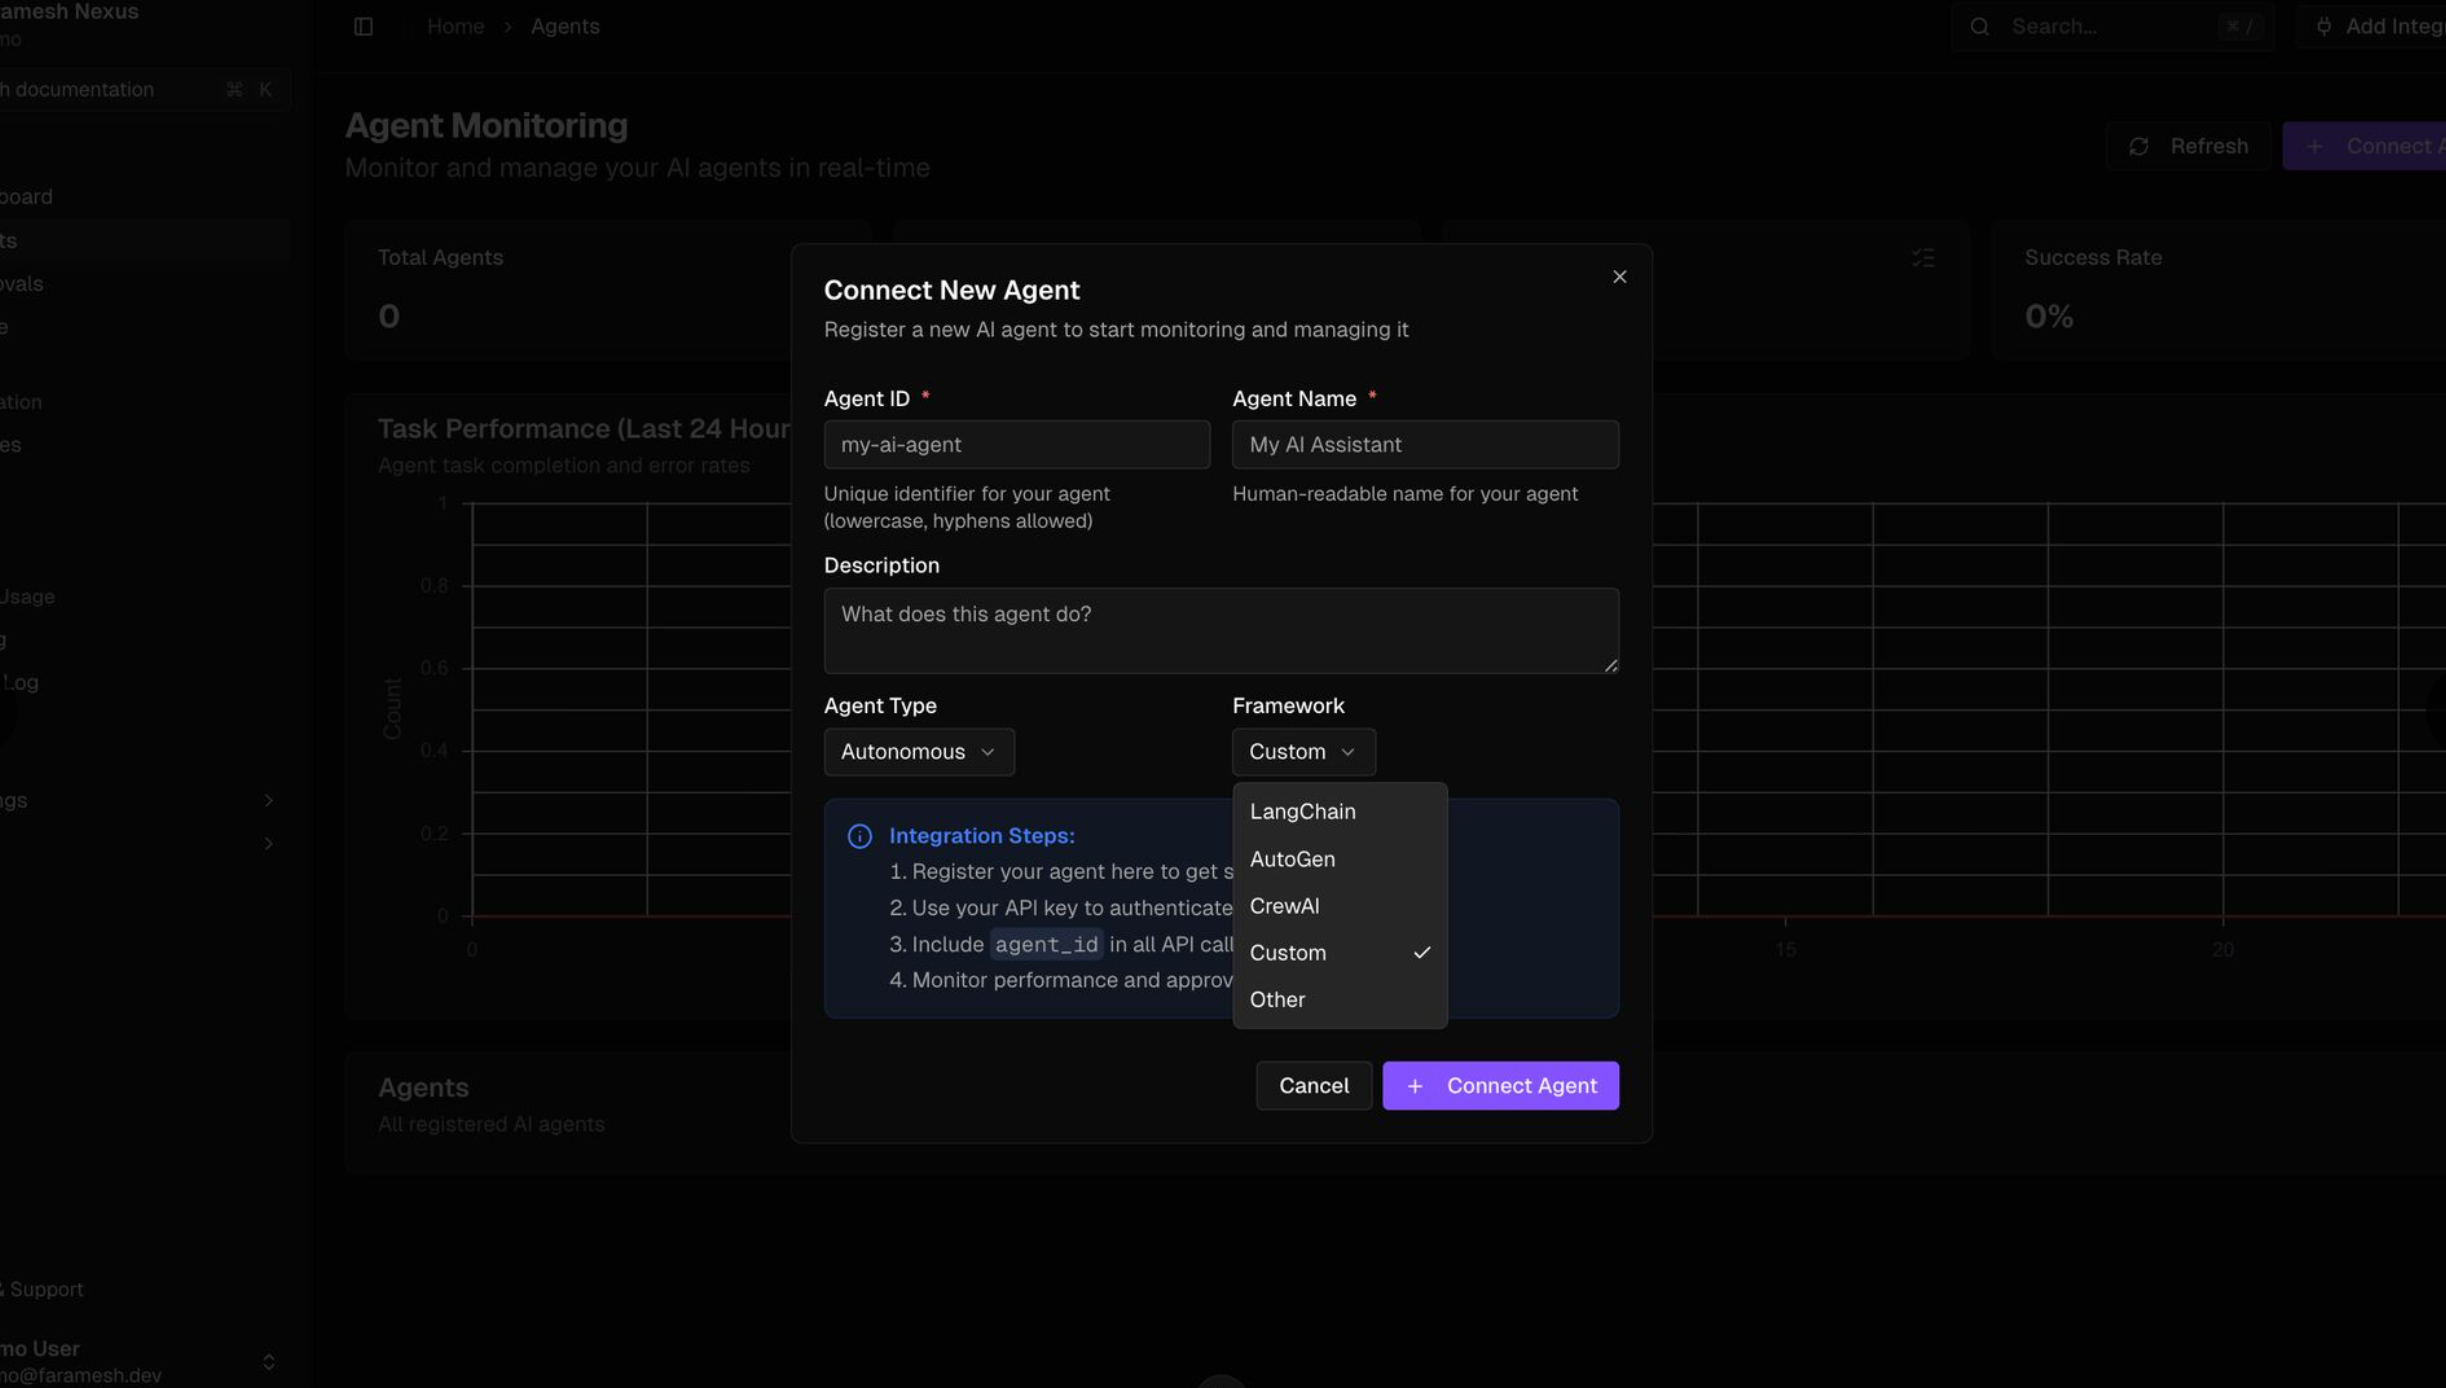Select the checked Custom framework option
The height and width of the screenshot is (1388, 2446).
1288,953
